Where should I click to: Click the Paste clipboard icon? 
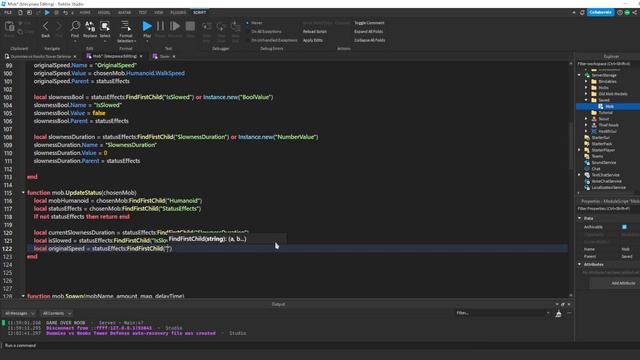pos(9,27)
